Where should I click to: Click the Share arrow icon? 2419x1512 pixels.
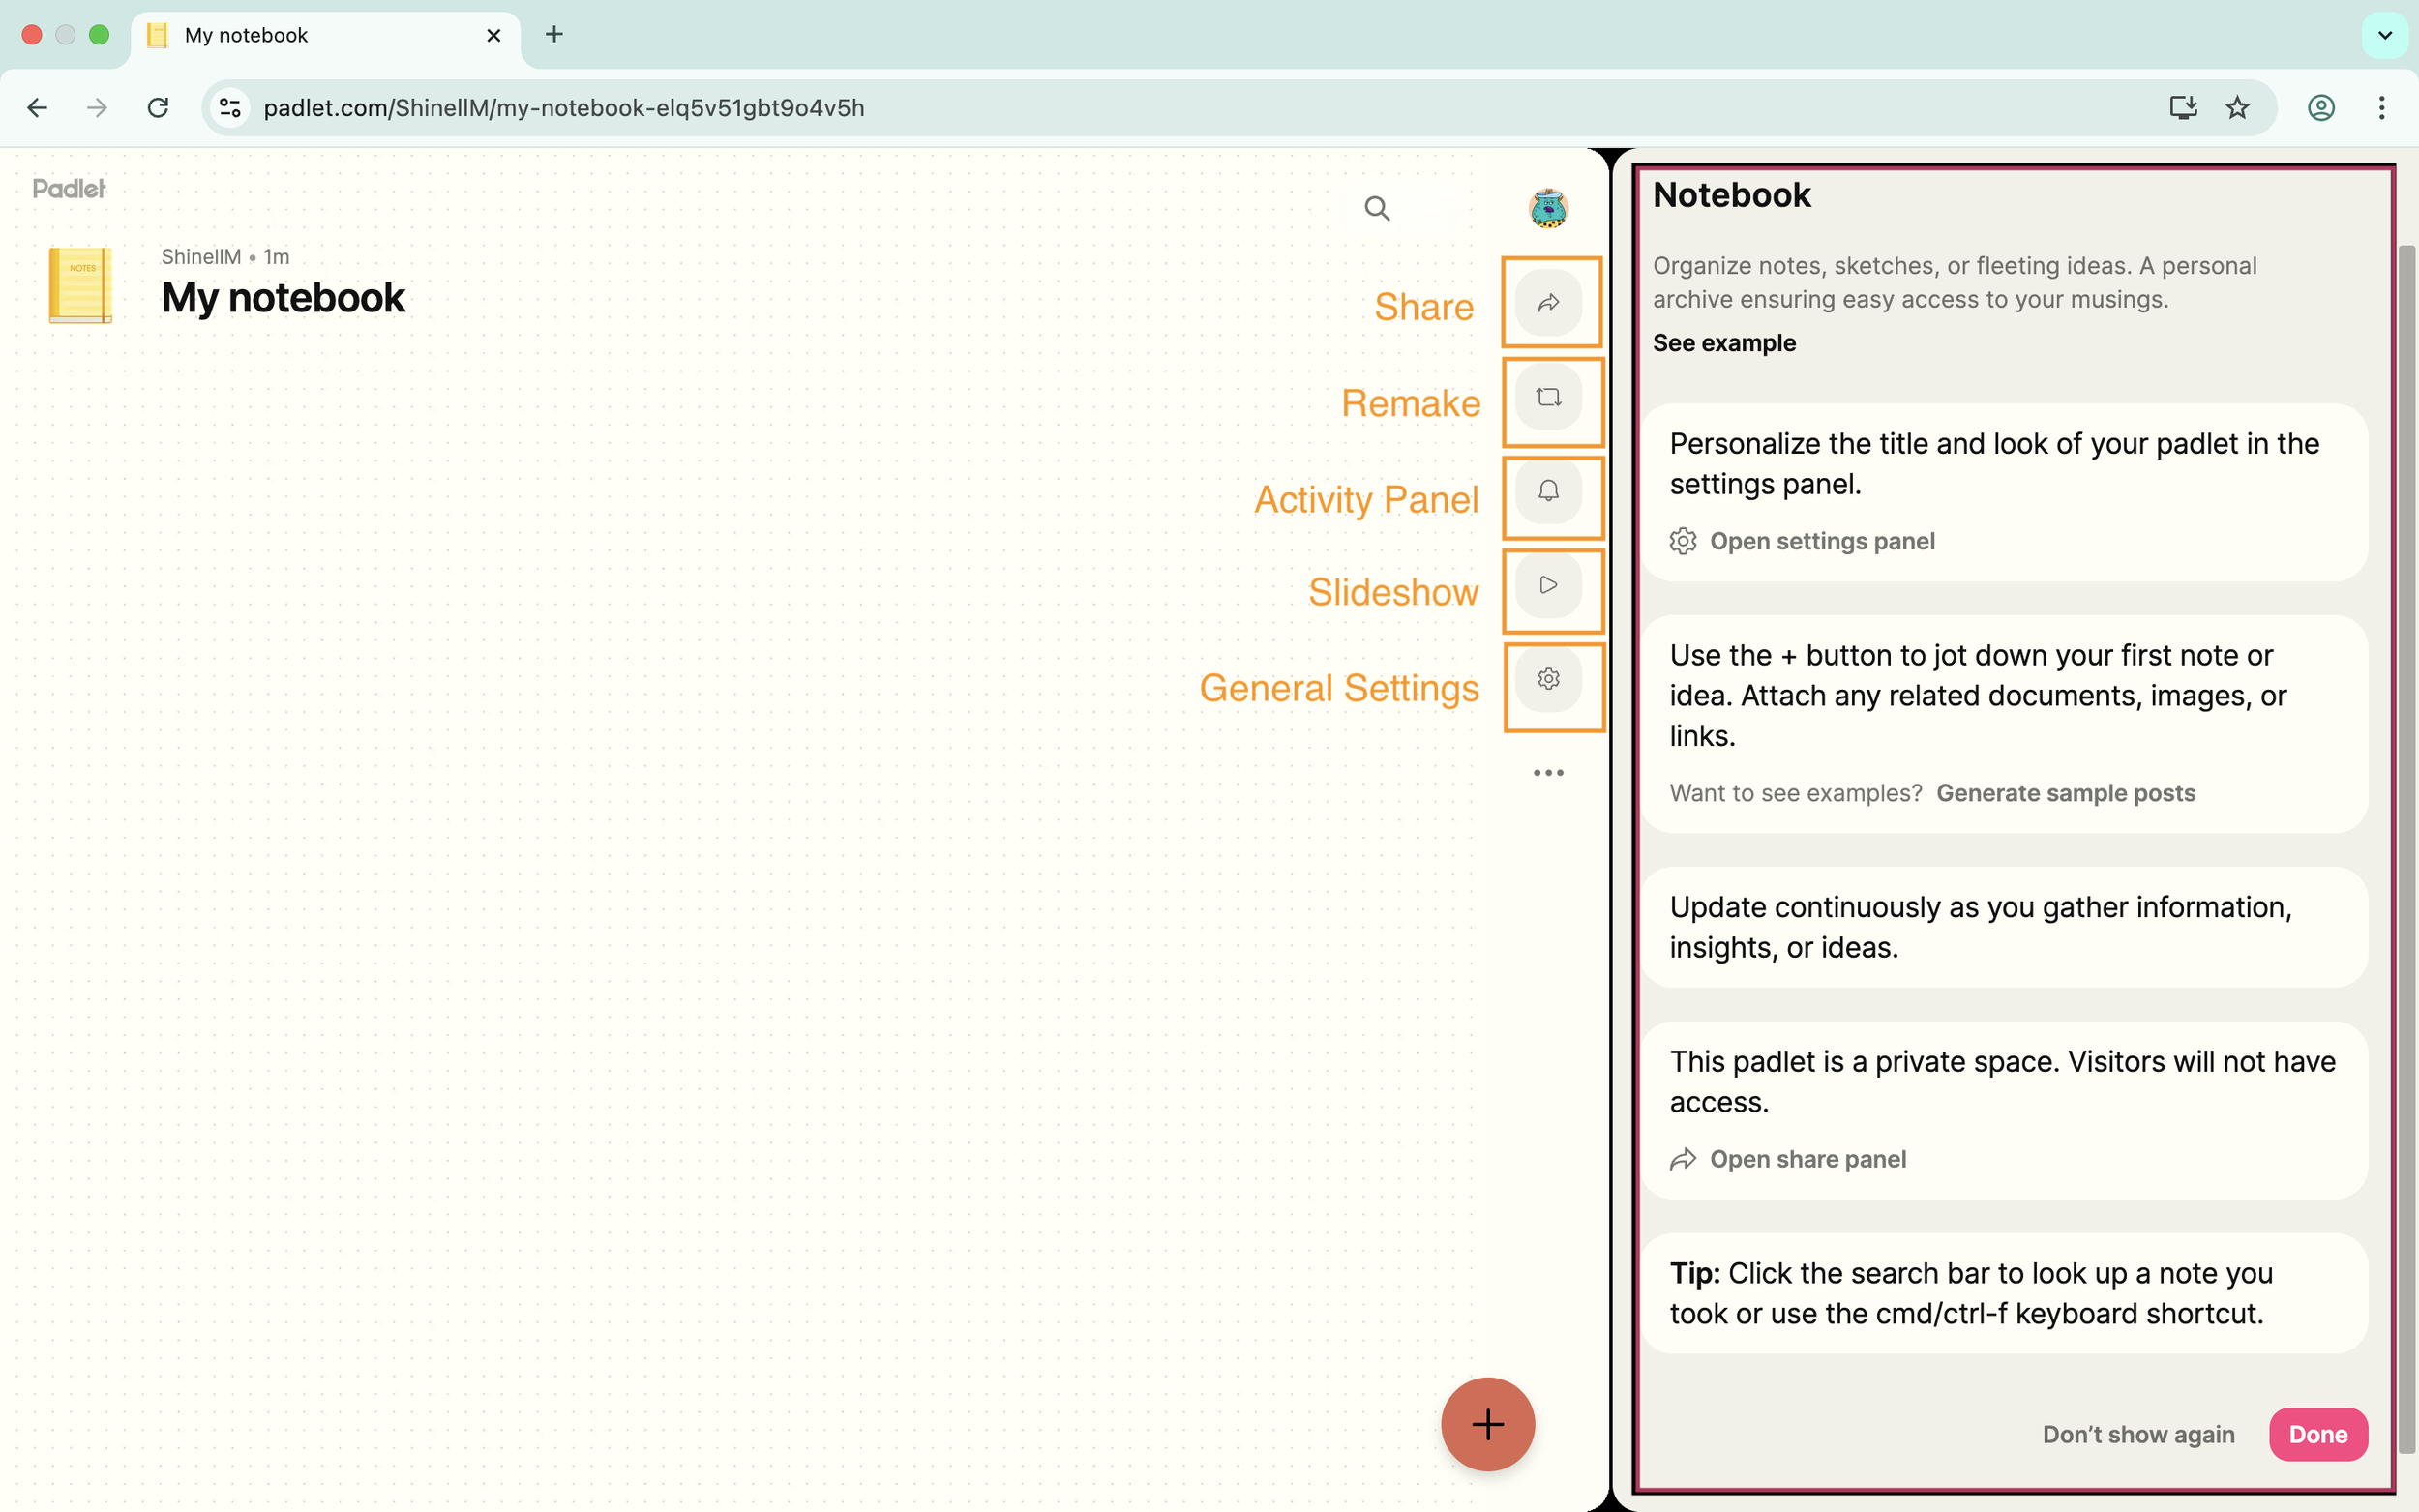(x=1548, y=302)
